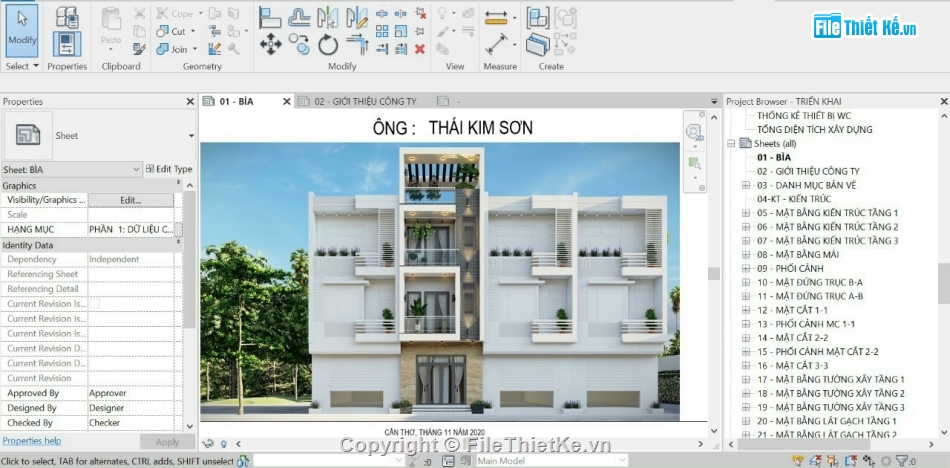Open the Properties help link
Image resolution: width=950 pixels, height=468 pixels.
coord(32,441)
